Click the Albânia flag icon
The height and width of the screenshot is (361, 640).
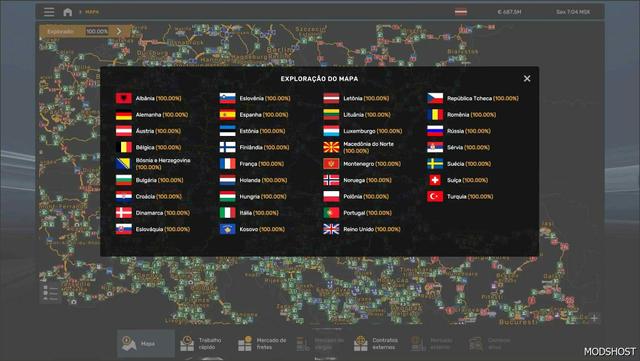click(x=124, y=98)
